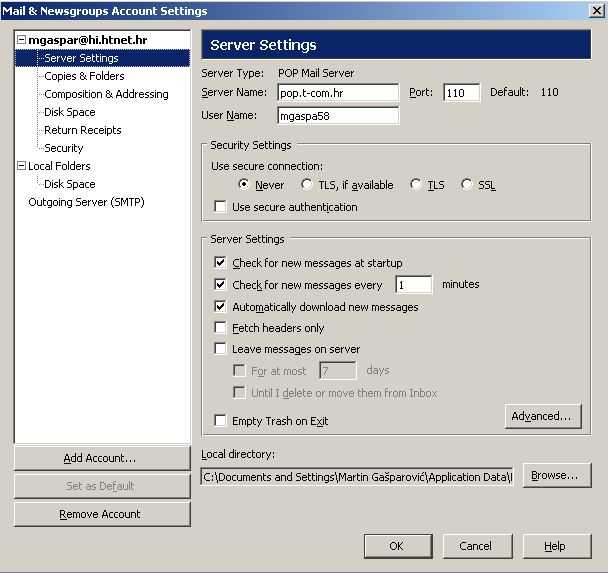Enable Use secure authentication checkbox
The image size is (608, 573).
pyautogui.click(x=220, y=207)
